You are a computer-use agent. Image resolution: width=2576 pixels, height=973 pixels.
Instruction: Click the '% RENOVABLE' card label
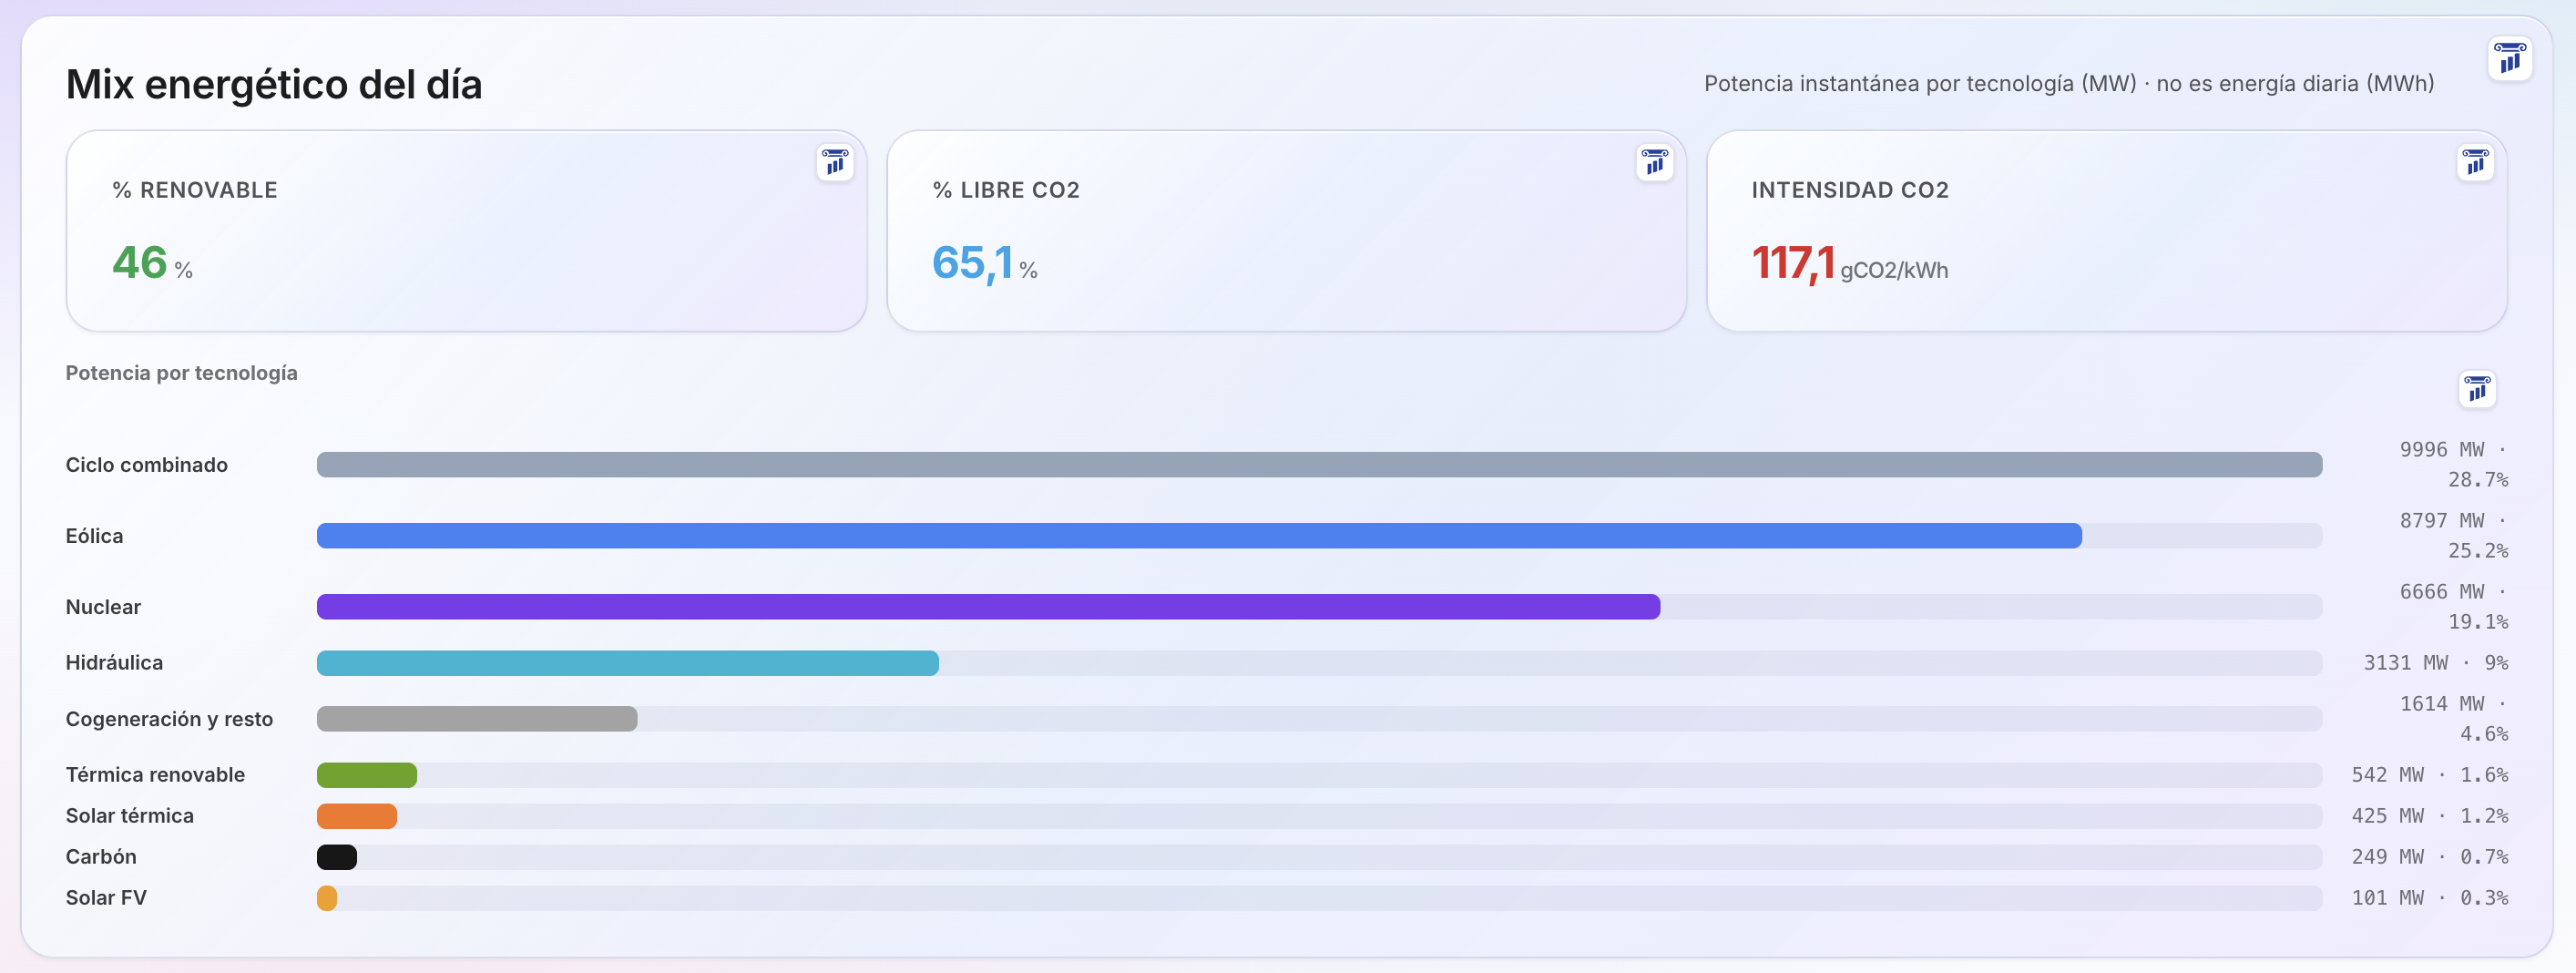(x=195, y=190)
